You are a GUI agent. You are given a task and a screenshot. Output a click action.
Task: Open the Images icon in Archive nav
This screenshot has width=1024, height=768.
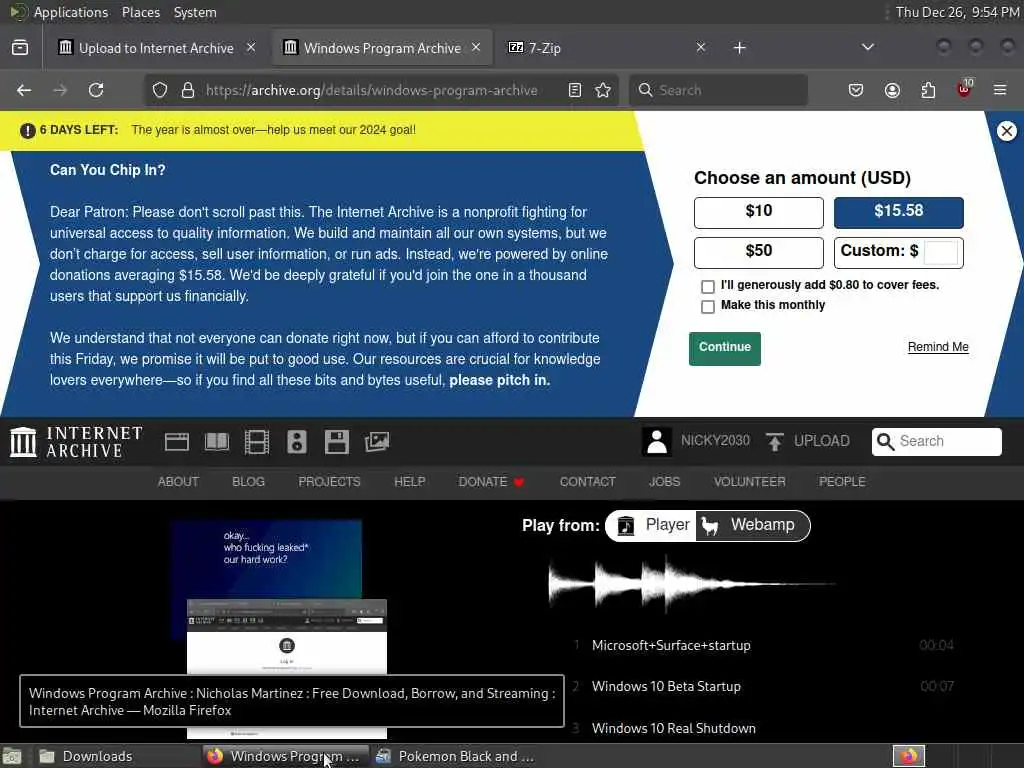[377, 442]
